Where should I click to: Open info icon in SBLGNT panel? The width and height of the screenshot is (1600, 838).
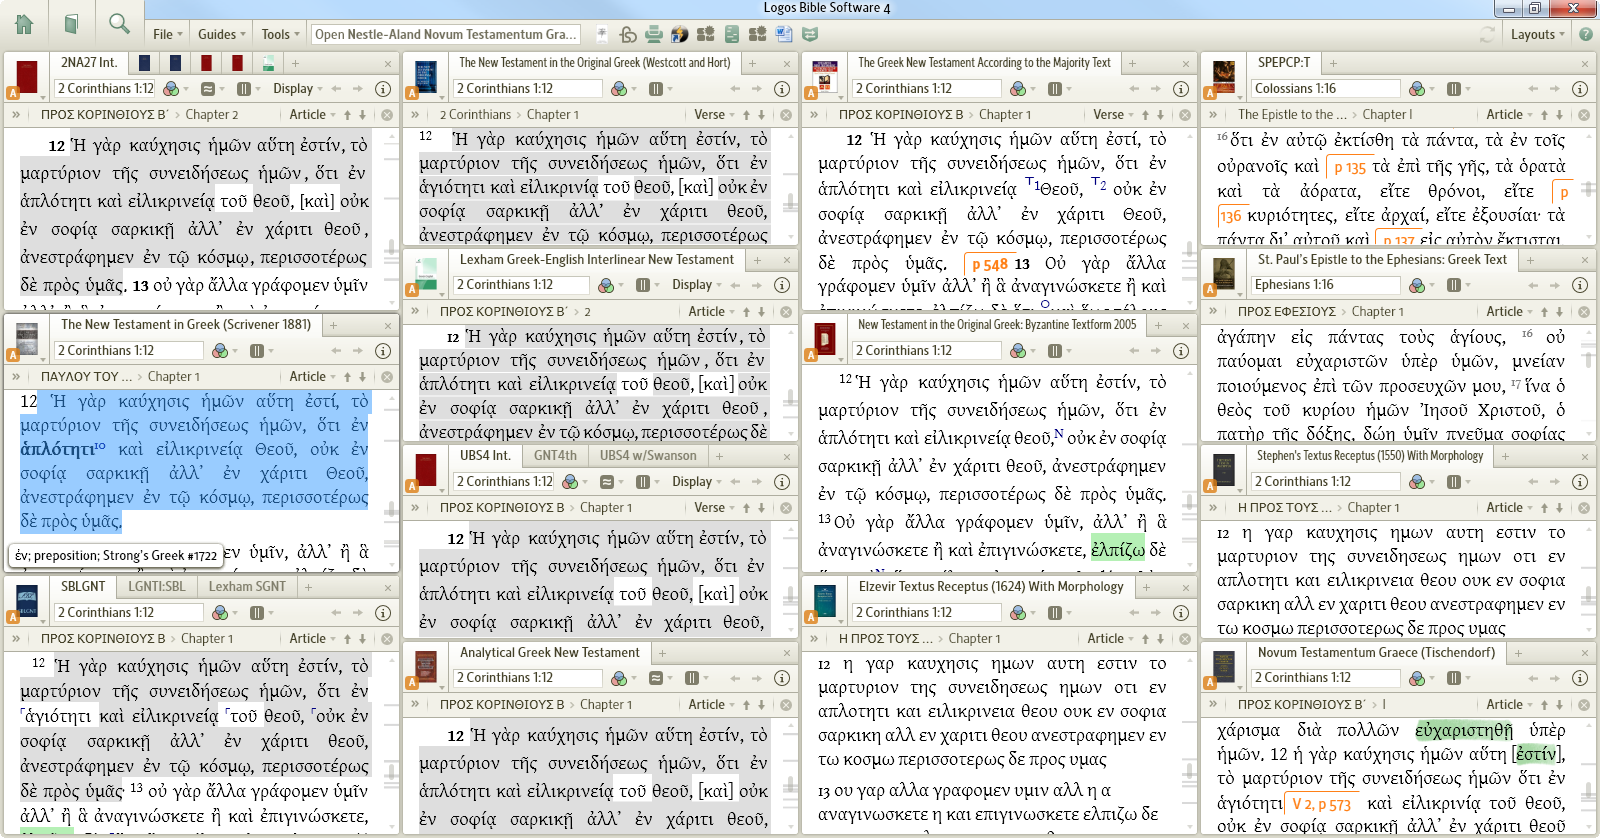(383, 612)
